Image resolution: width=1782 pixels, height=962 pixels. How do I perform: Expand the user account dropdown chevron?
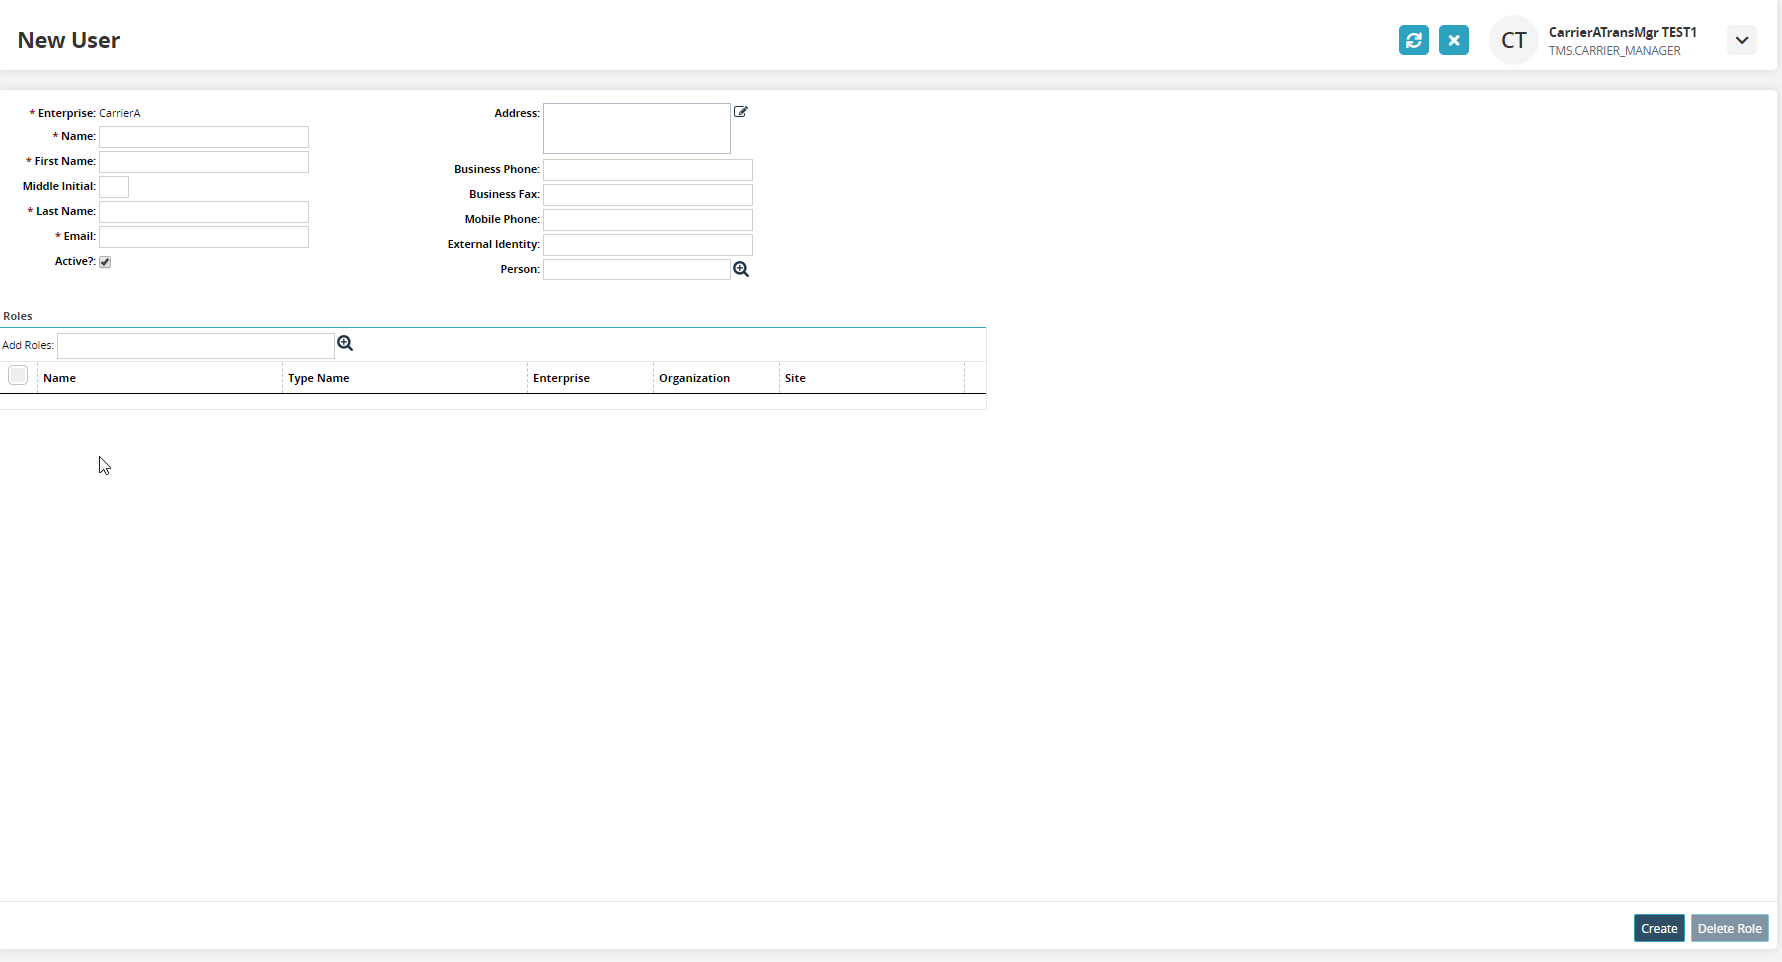point(1741,40)
